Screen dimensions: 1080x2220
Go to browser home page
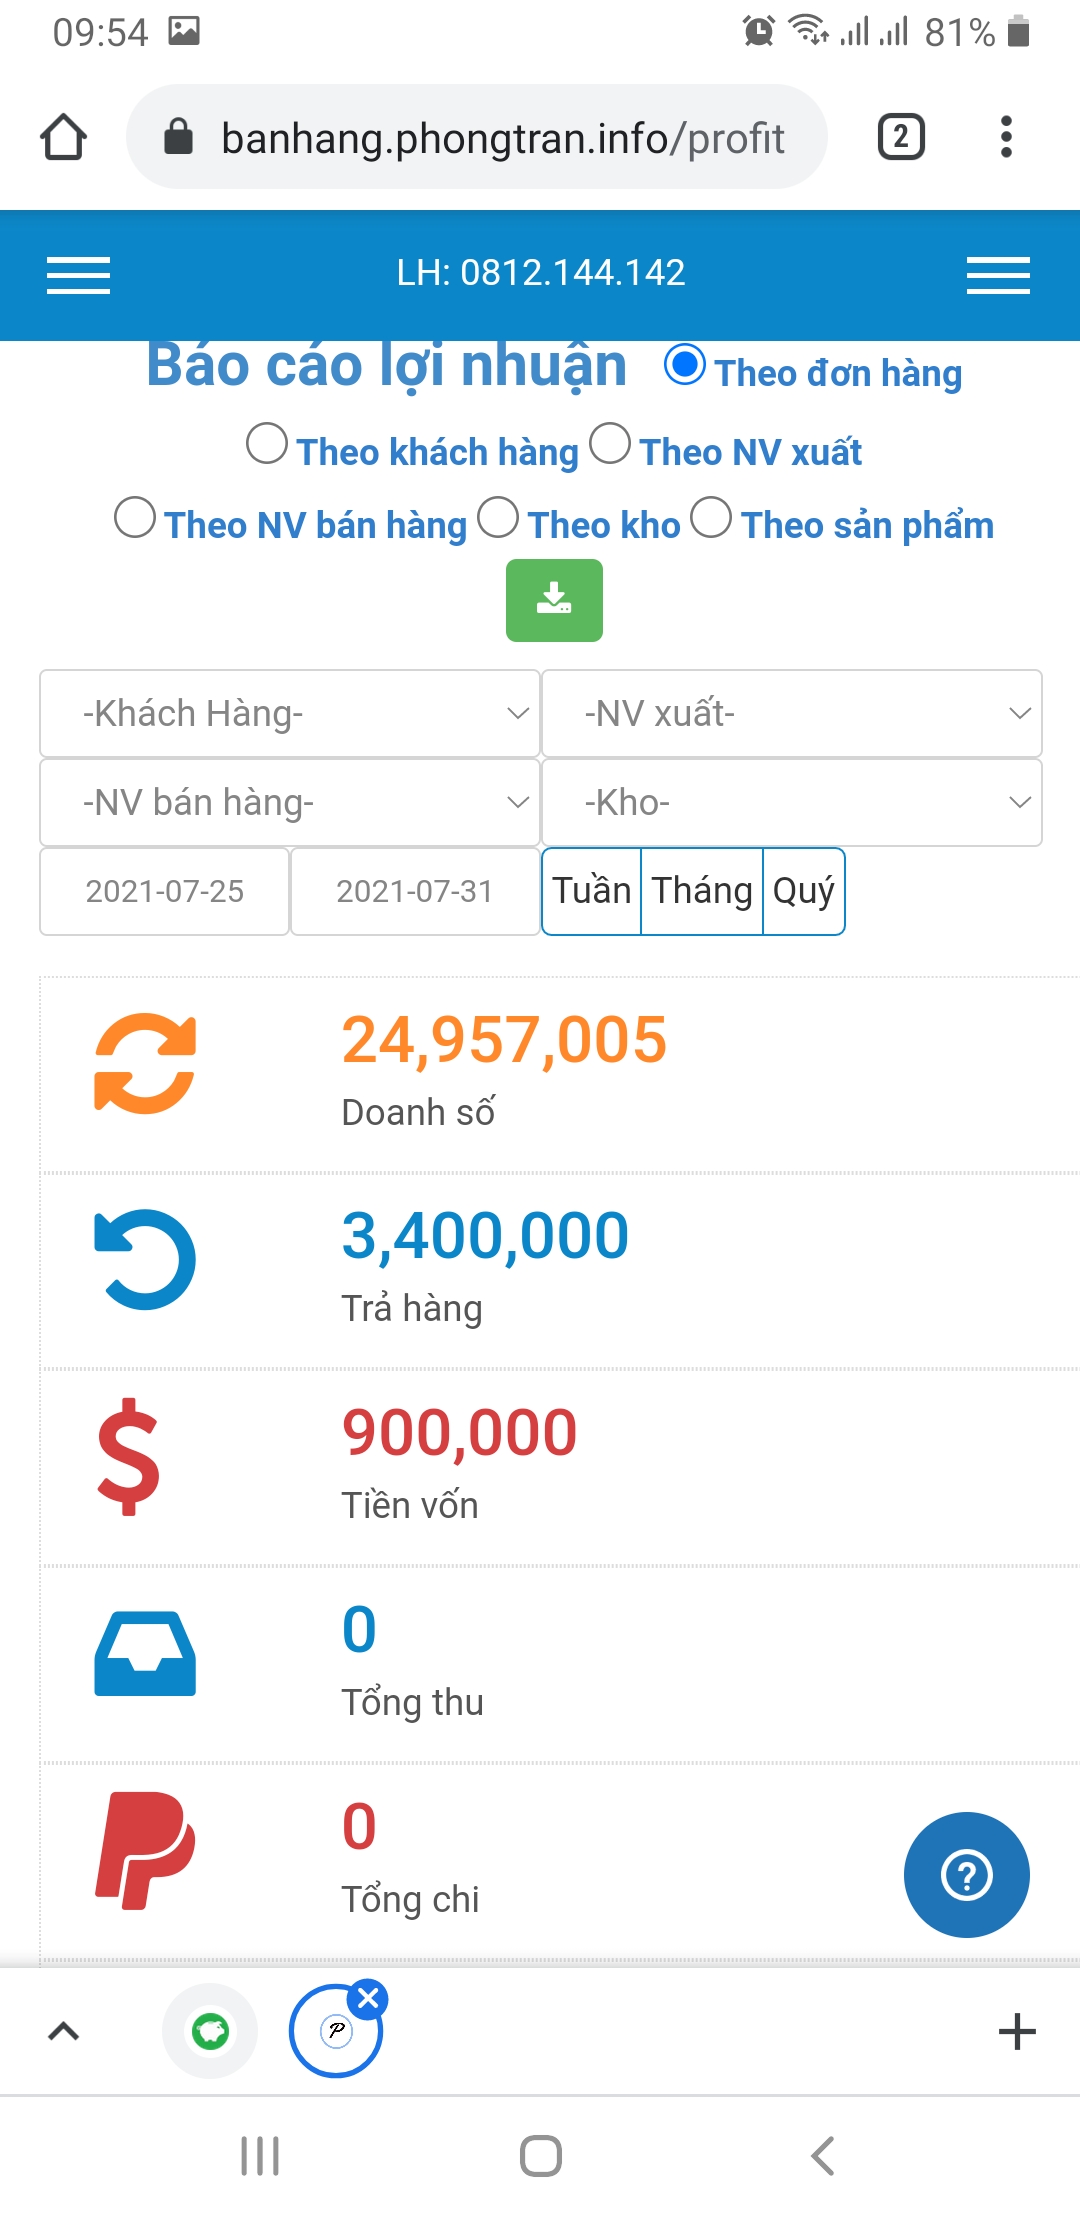pyautogui.click(x=63, y=137)
